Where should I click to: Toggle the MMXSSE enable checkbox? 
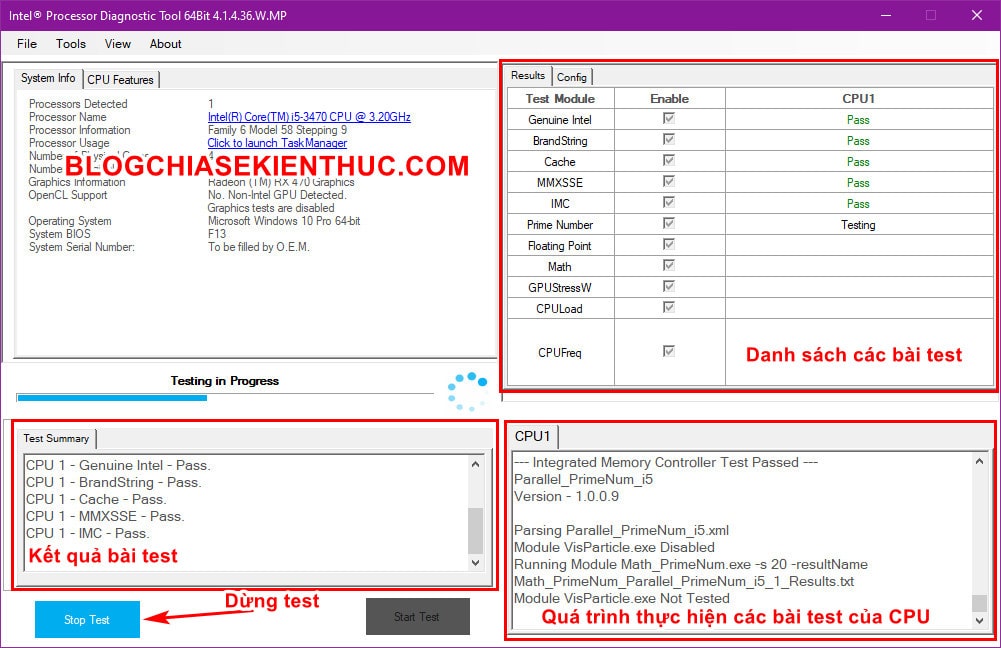(x=669, y=181)
